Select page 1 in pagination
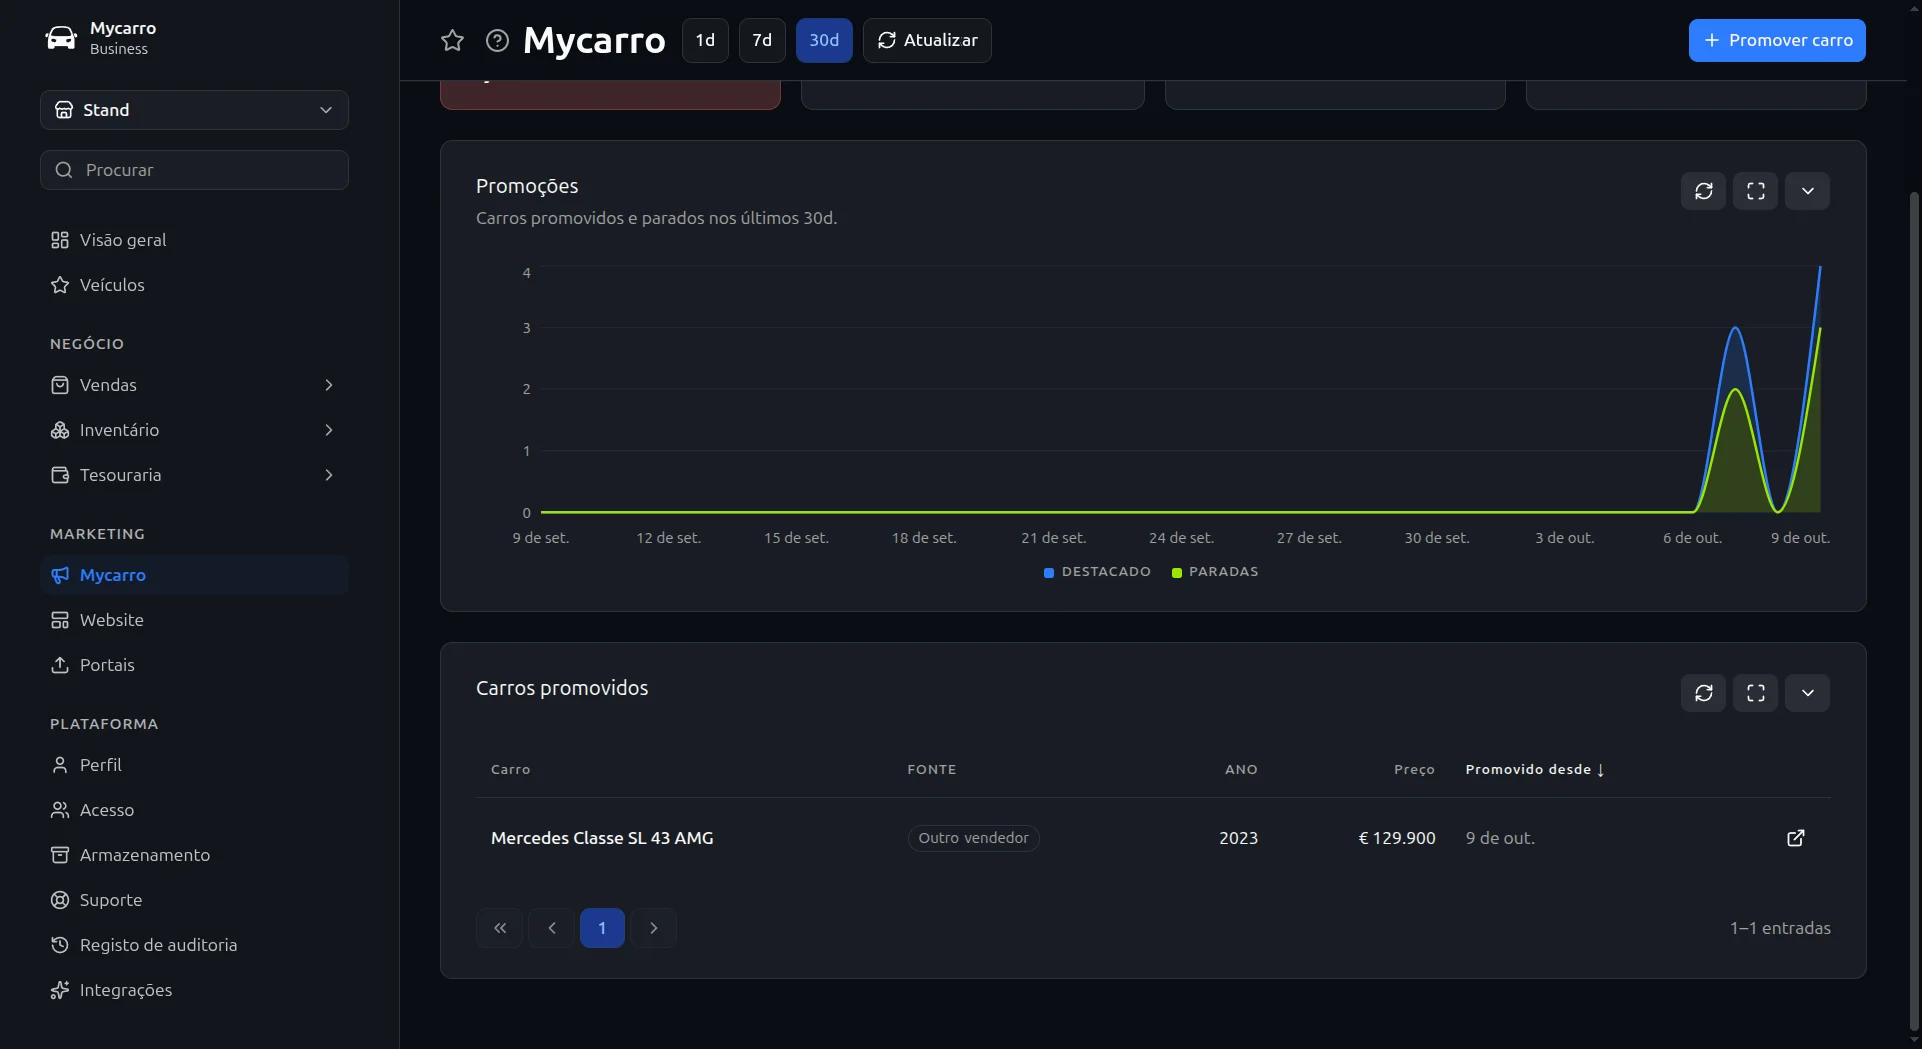The image size is (1922, 1049). (x=602, y=928)
